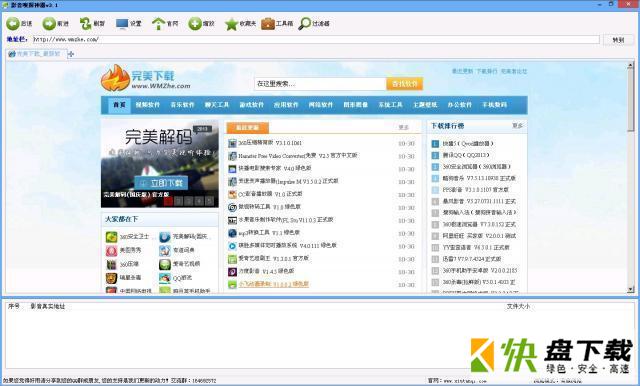640x386 pixels.
Task: Click the orange 查找软件 search button
Action: (404, 84)
